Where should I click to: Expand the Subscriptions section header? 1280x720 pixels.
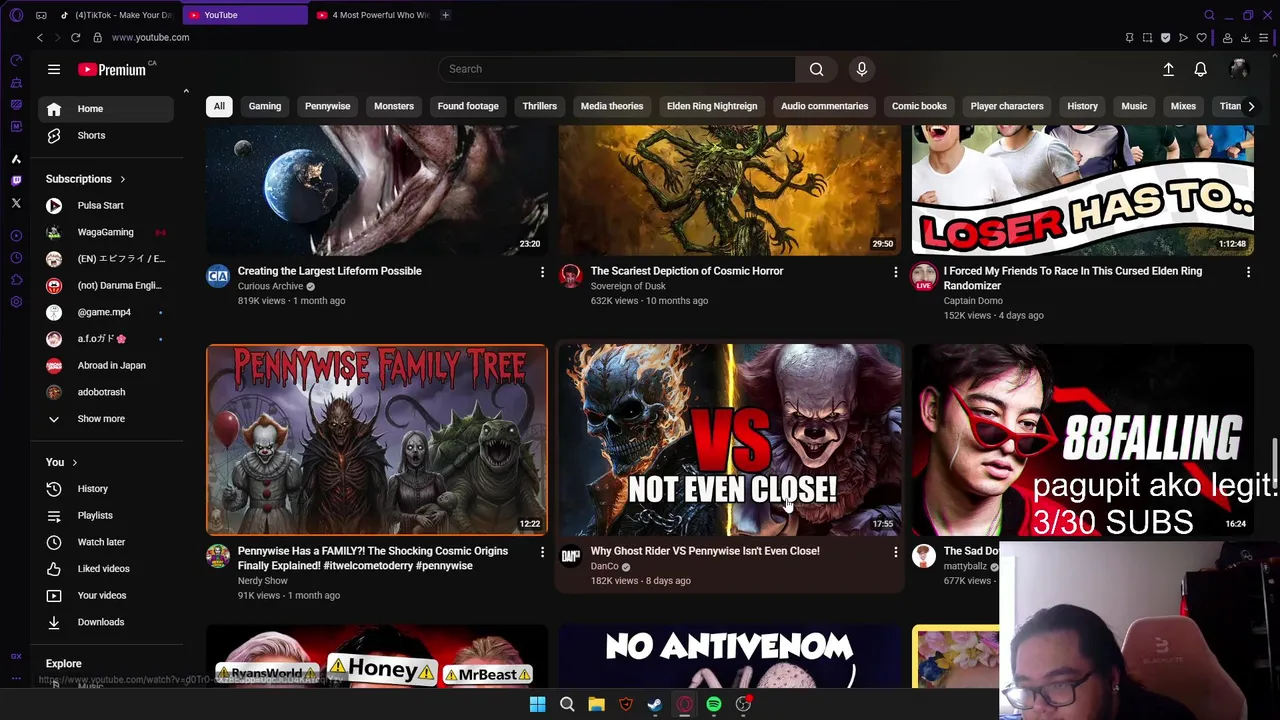click(86, 179)
